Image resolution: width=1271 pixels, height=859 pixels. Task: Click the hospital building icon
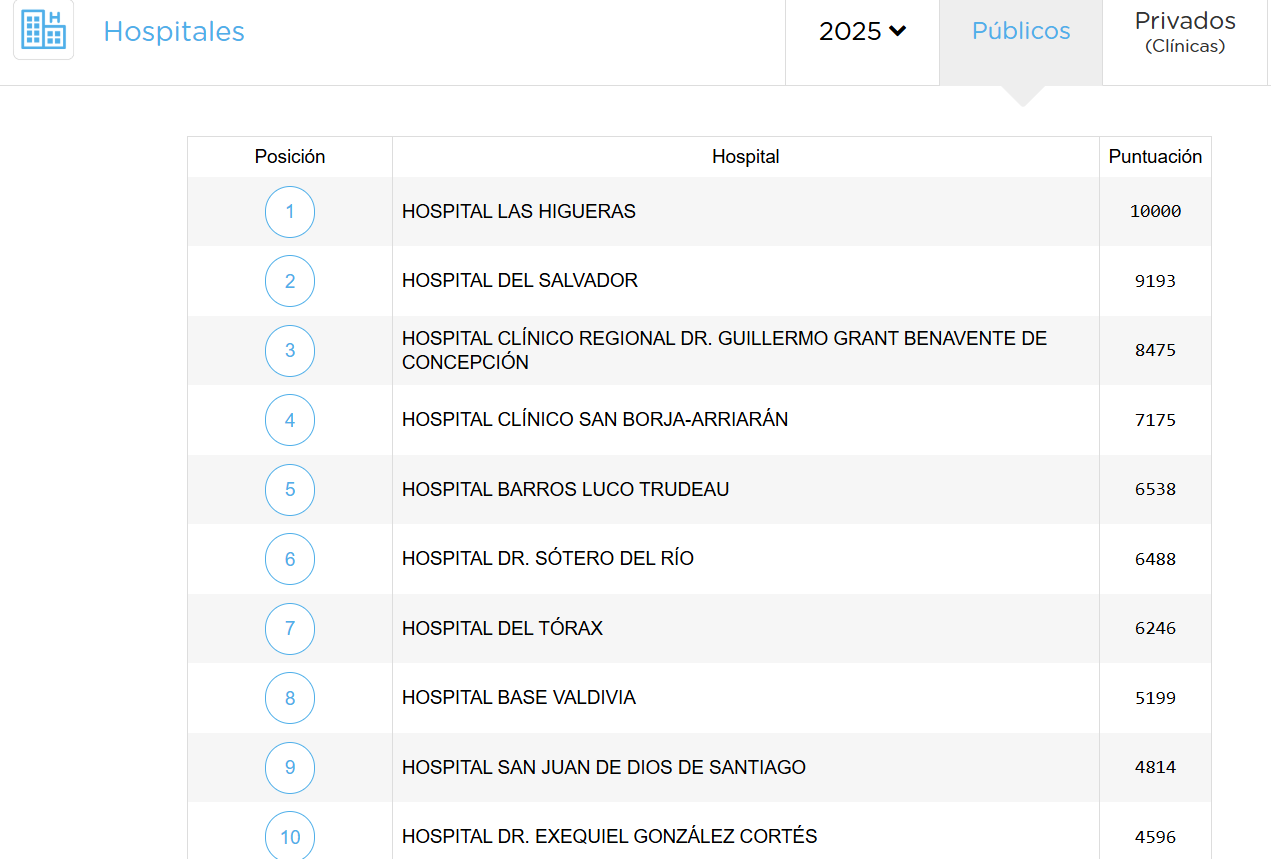43,31
